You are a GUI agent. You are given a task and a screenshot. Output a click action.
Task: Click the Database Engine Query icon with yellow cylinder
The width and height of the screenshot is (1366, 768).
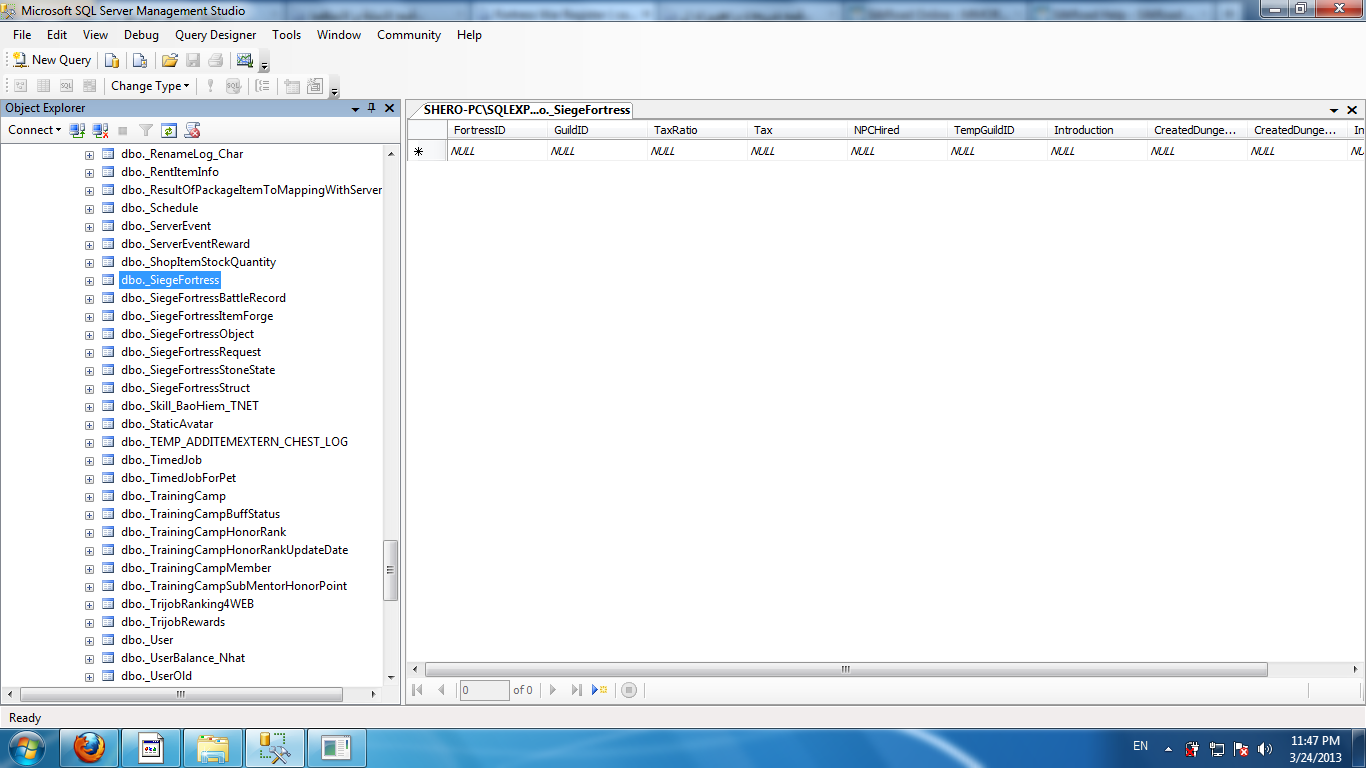tap(112, 60)
